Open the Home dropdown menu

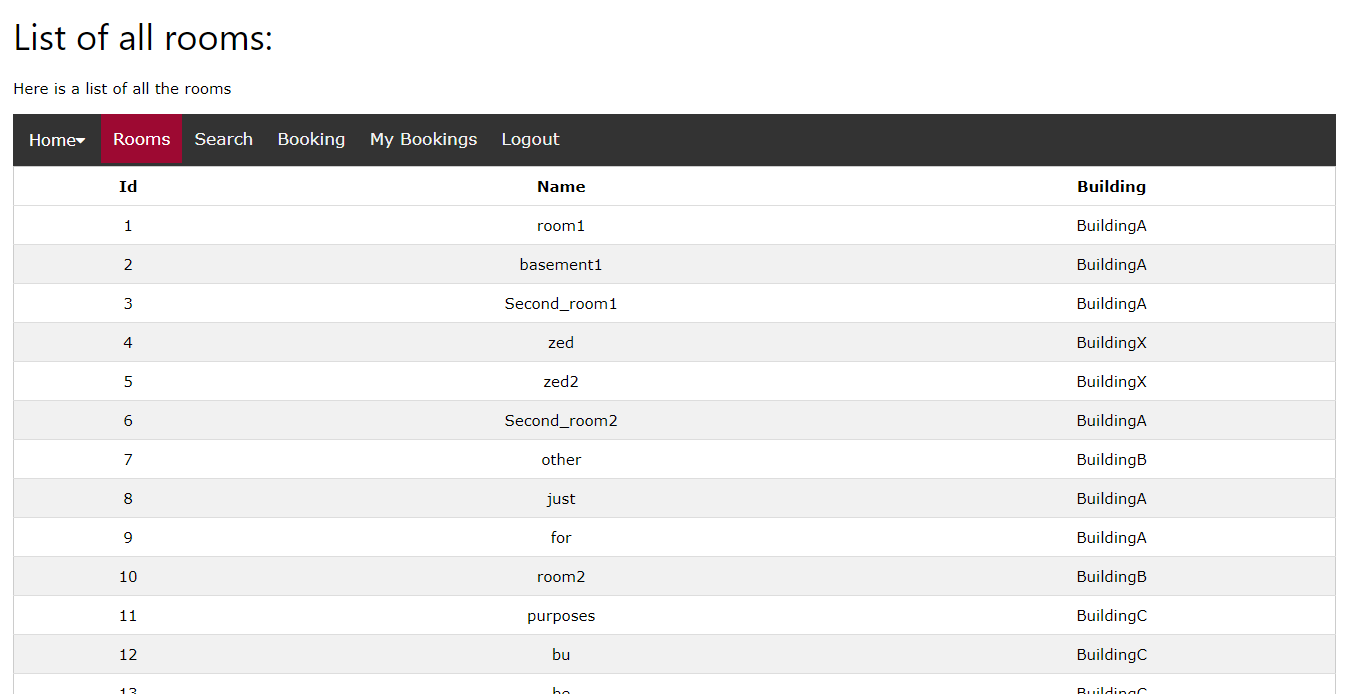[x=57, y=140]
